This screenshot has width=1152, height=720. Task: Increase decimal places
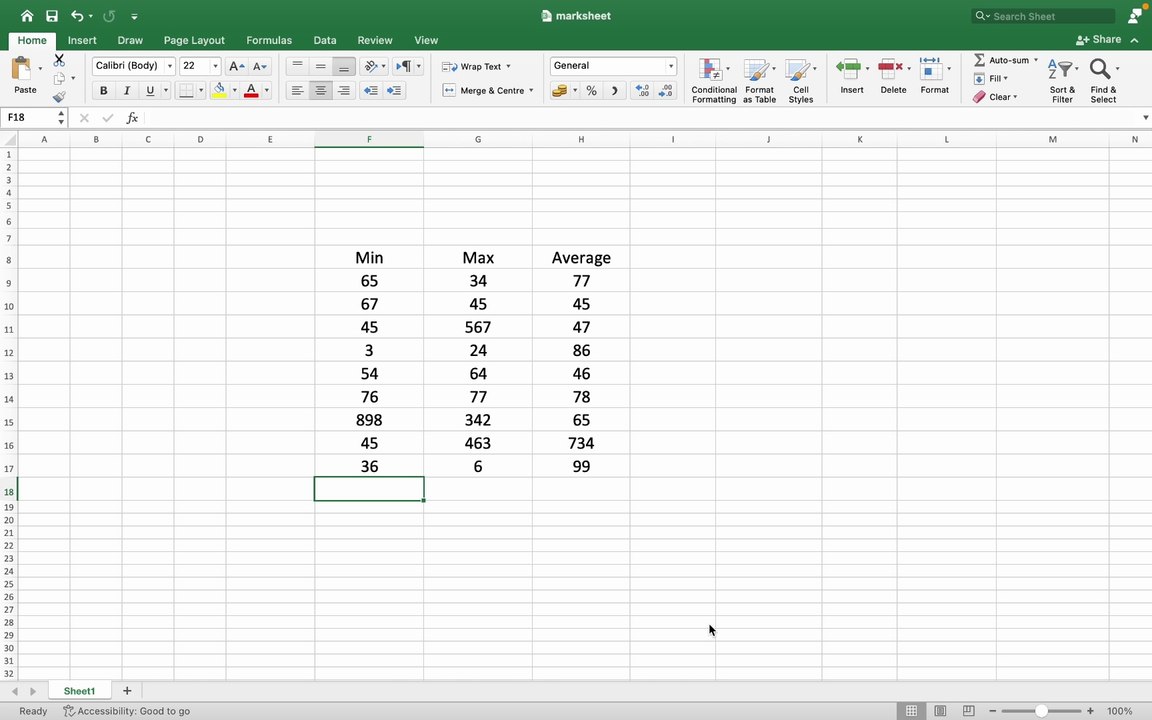643,90
